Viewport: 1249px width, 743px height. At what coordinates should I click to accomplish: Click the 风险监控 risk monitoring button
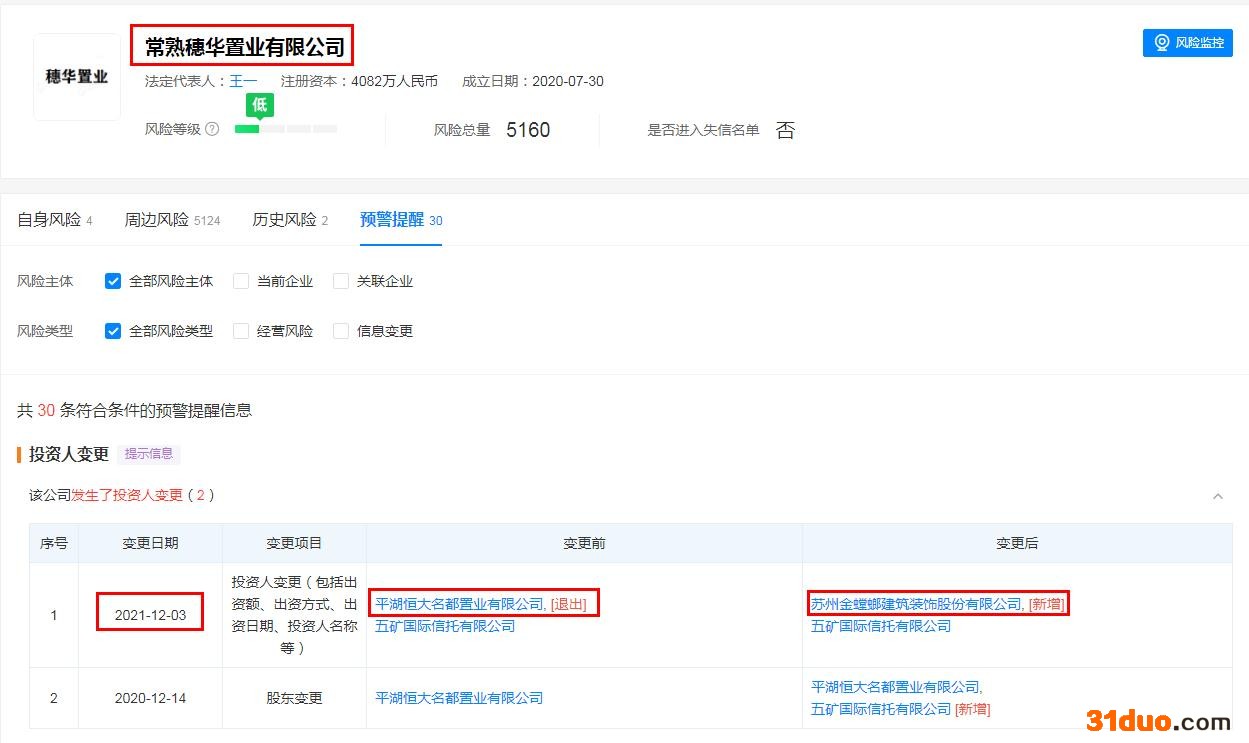pos(1187,43)
